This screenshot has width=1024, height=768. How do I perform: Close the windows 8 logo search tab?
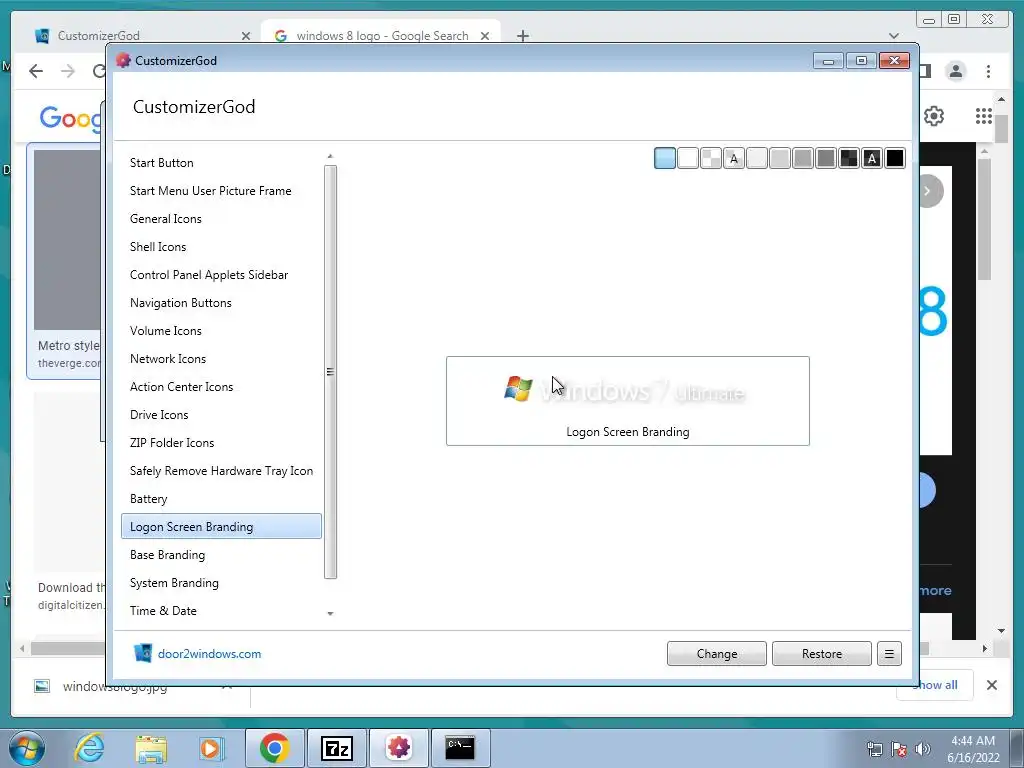point(485,36)
